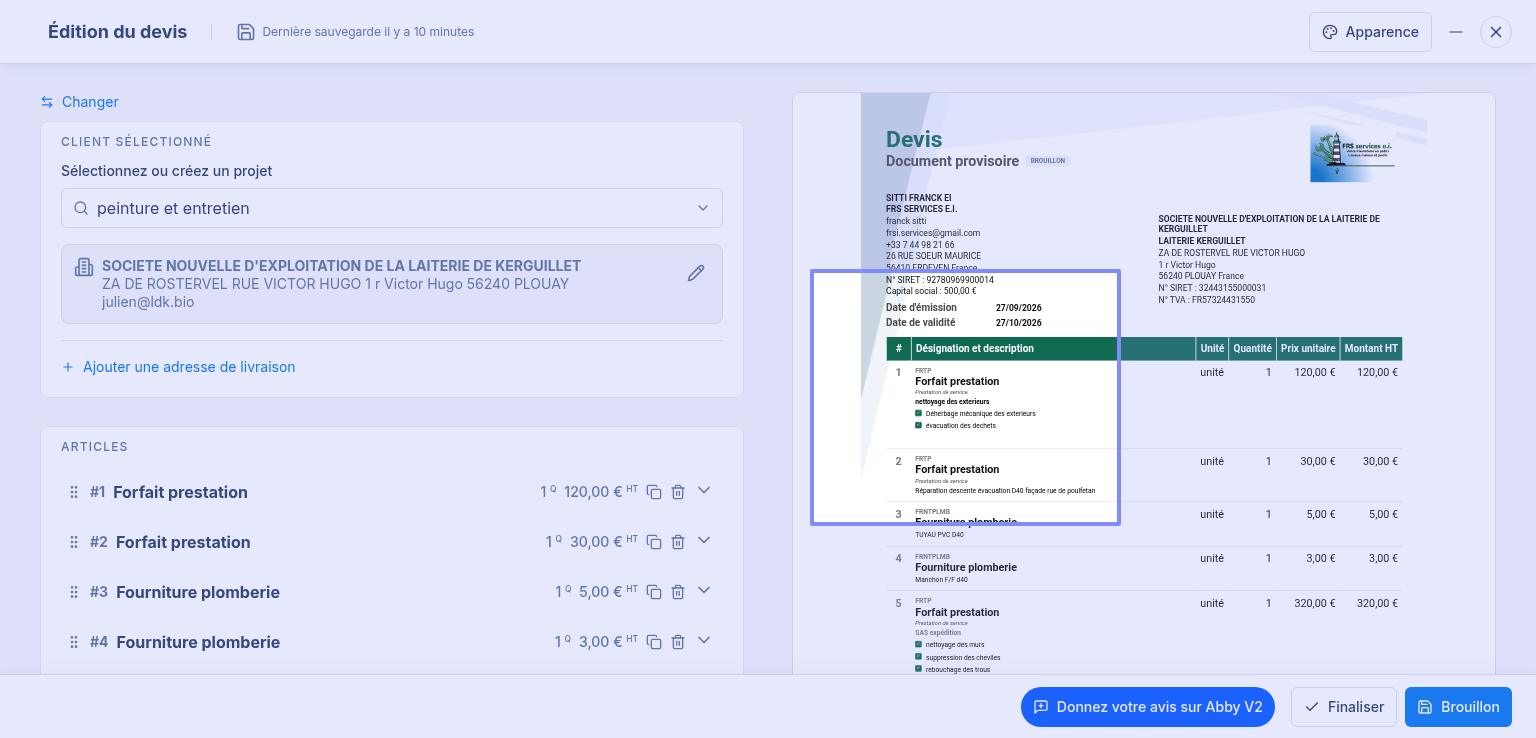Duplicate article #1 Forfait prestation
1536x738 pixels.
[x=654, y=492]
